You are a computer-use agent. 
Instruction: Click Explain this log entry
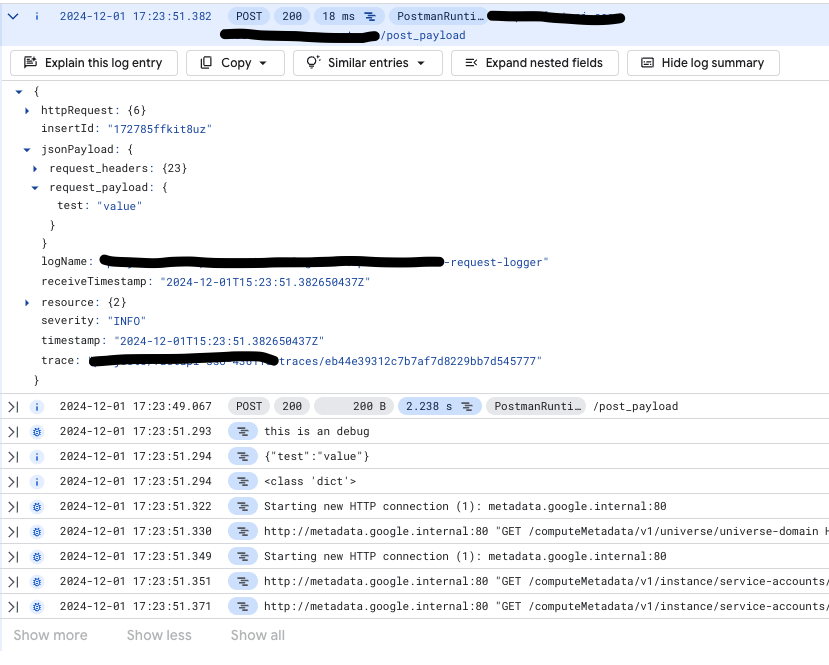93,63
